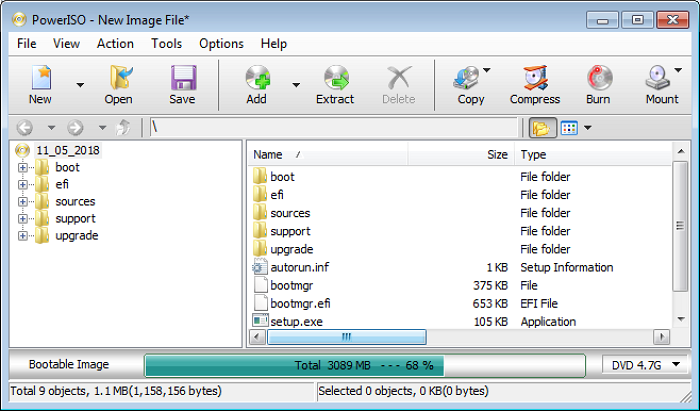Click the Extract toolbar icon
The height and width of the screenshot is (411, 700).
[x=336, y=78]
